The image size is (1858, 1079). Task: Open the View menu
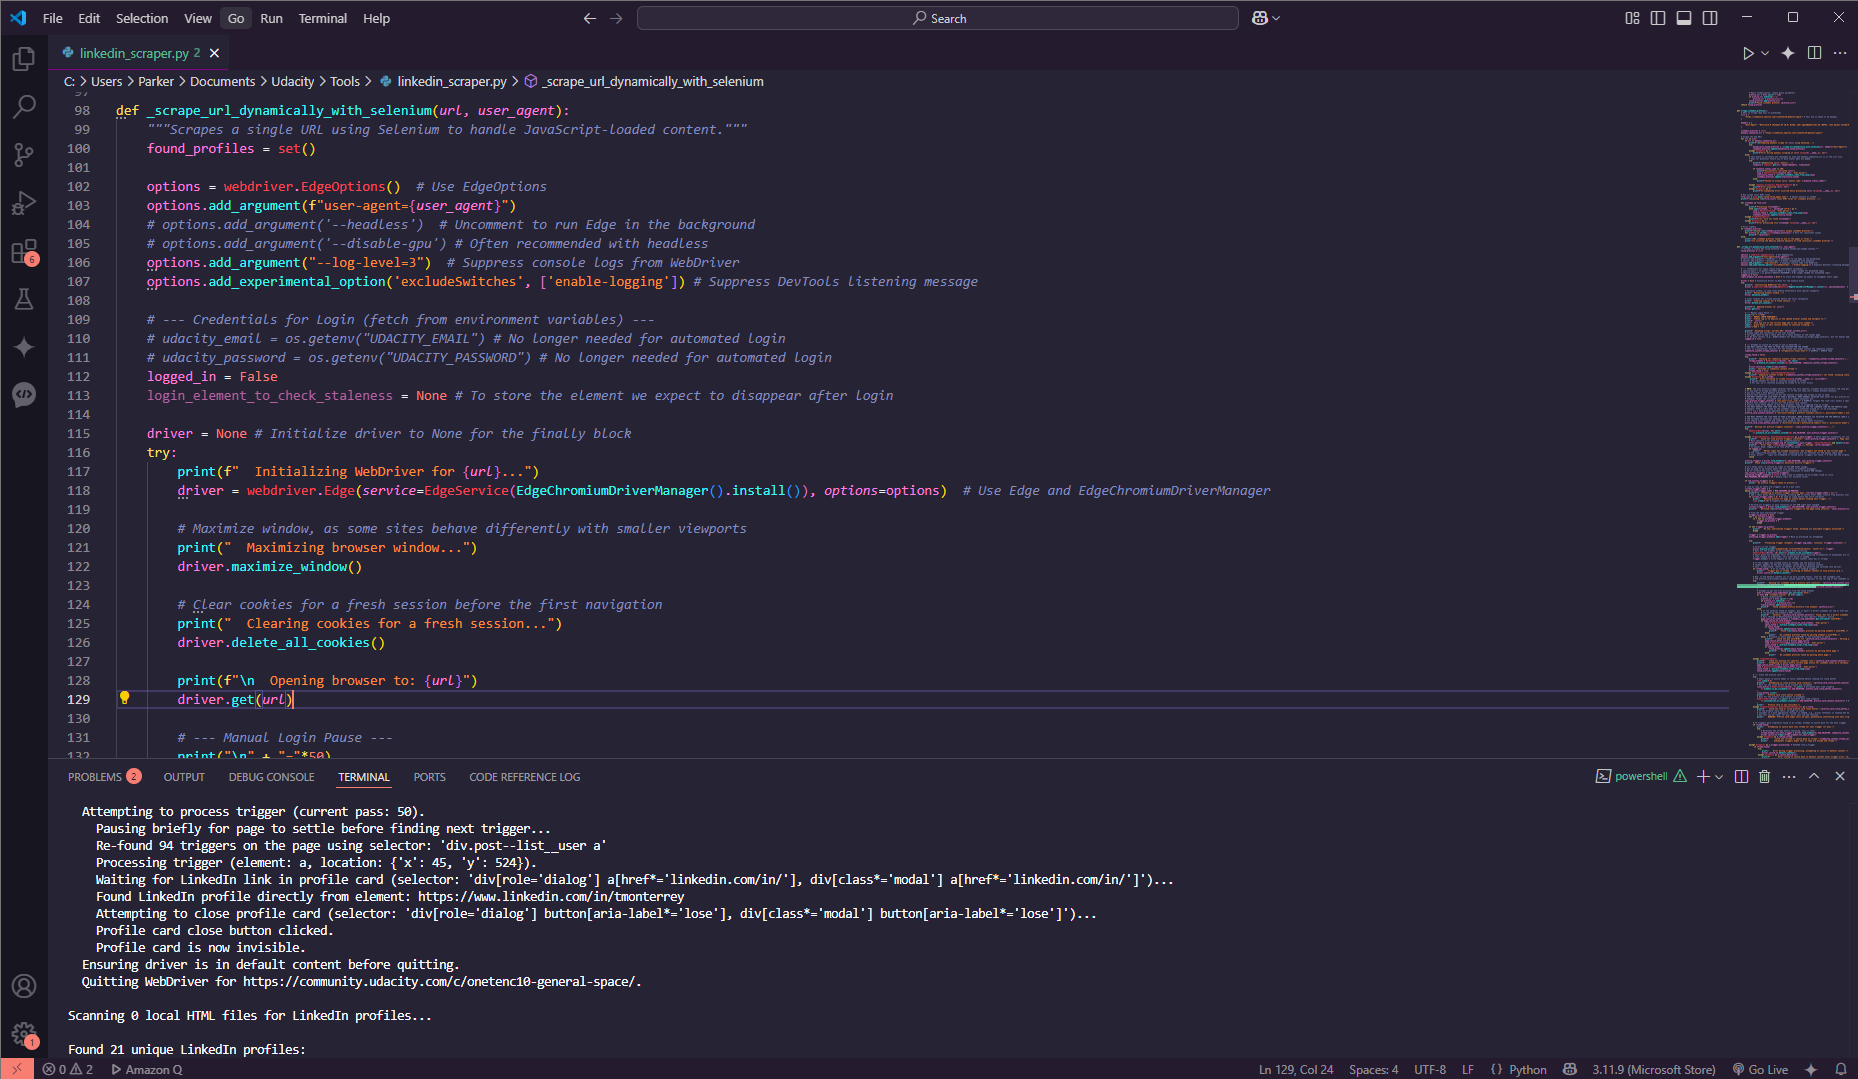pos(198,18)
